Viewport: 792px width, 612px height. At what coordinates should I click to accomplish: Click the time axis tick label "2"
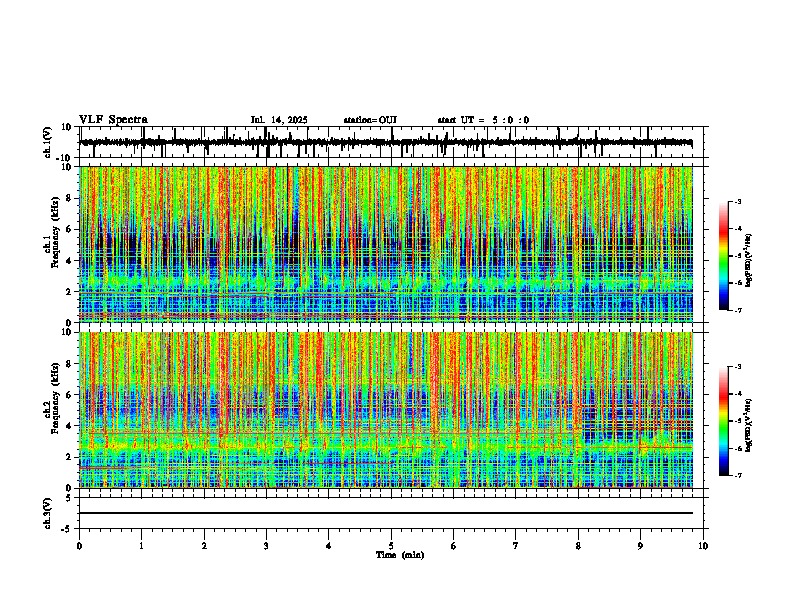tap(204, 546)
